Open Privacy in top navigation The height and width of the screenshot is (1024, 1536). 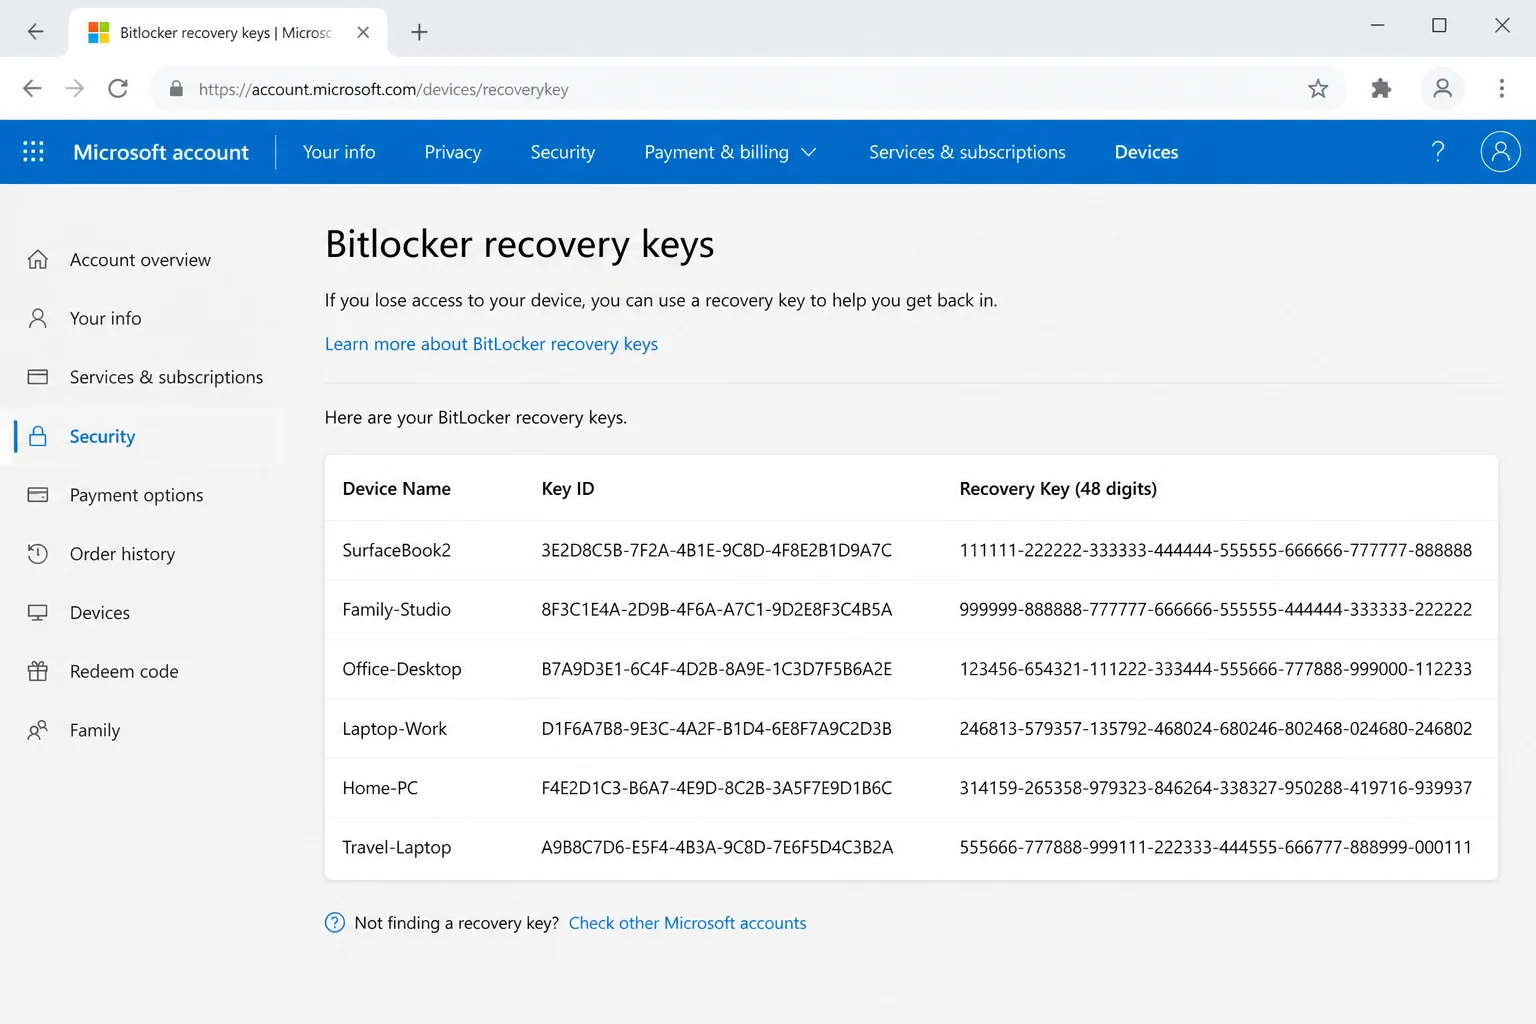(453, 152)
